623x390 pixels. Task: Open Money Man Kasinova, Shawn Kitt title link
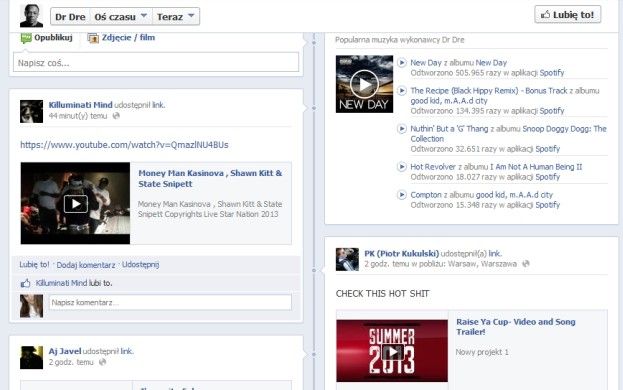(x=210, y=178)
